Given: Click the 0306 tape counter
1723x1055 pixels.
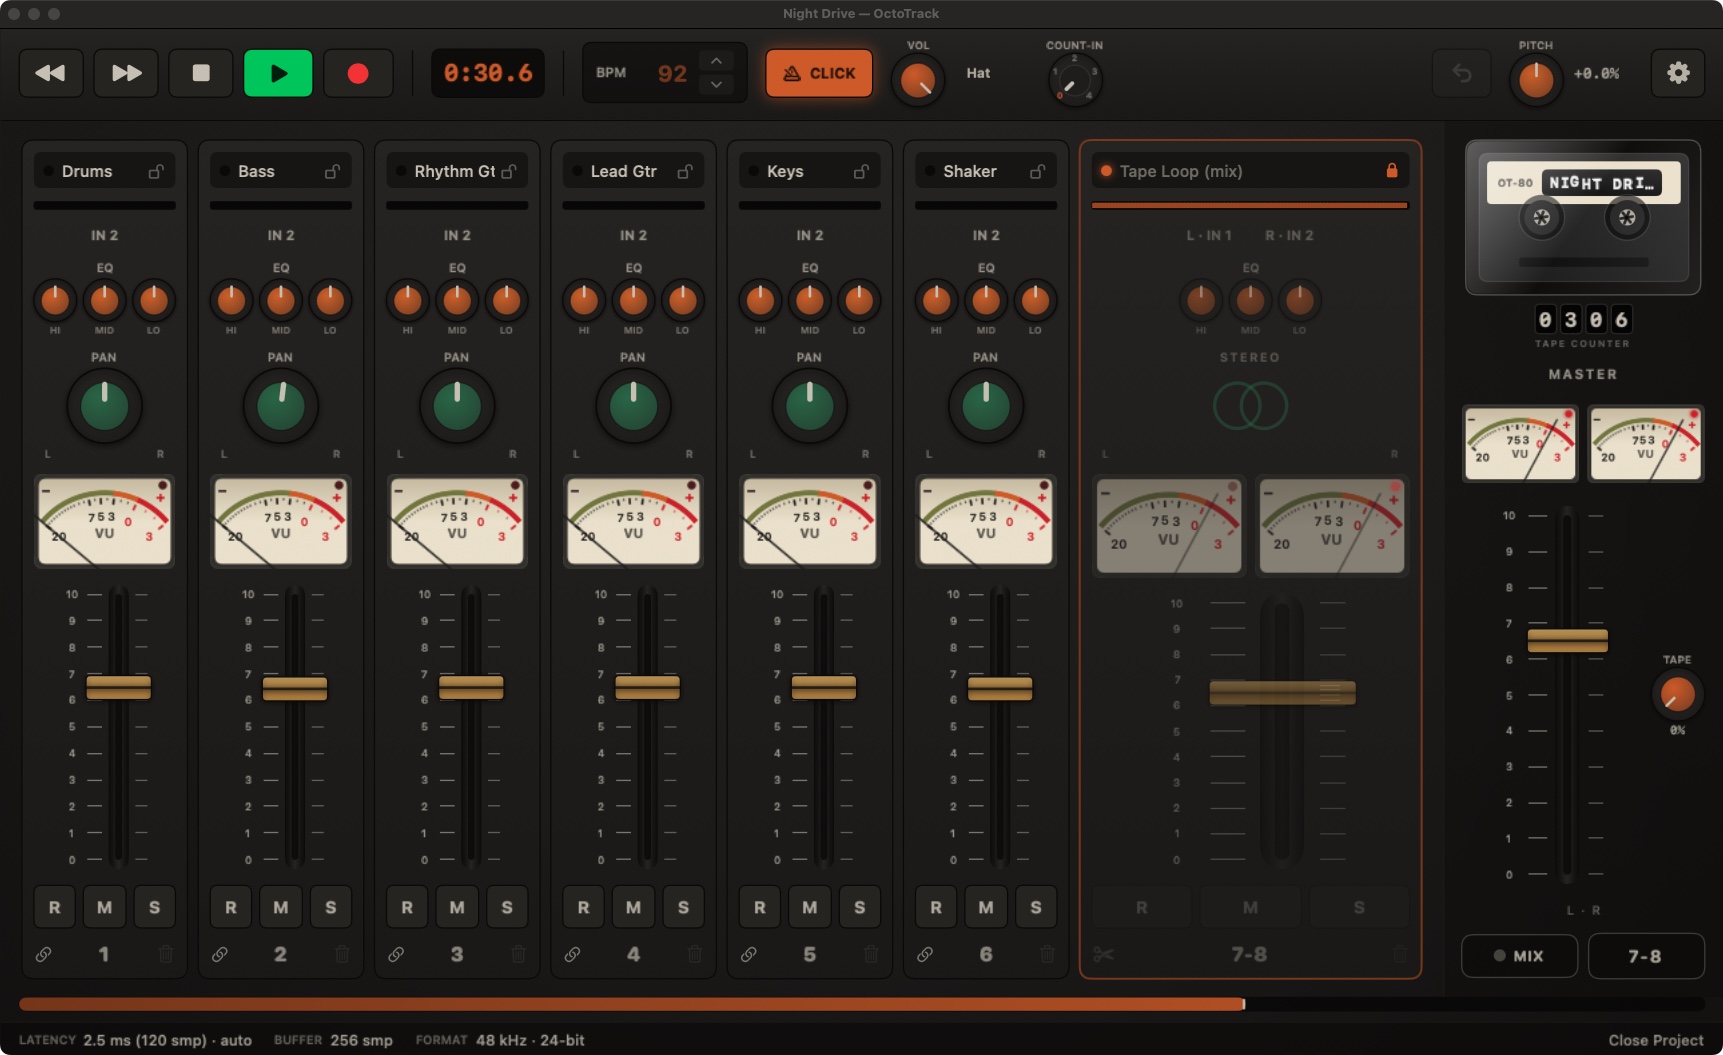Looking at the screenshot, I should 1583,319.
